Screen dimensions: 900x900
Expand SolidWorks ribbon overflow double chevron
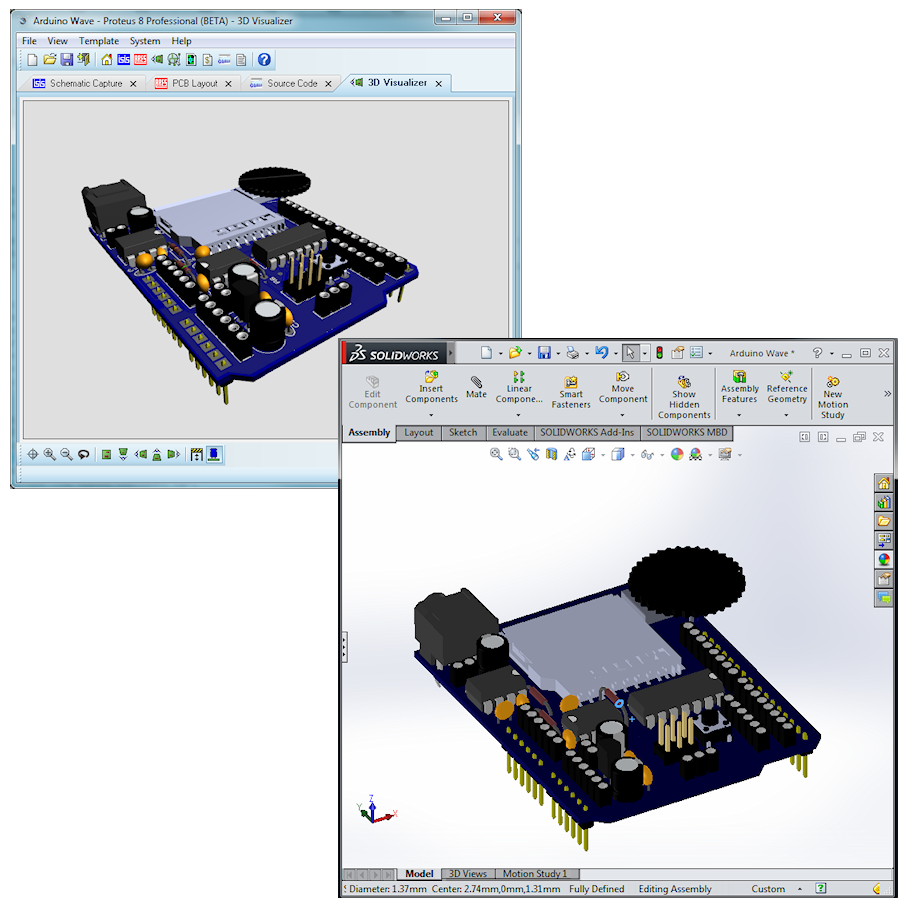coord(887,394)
